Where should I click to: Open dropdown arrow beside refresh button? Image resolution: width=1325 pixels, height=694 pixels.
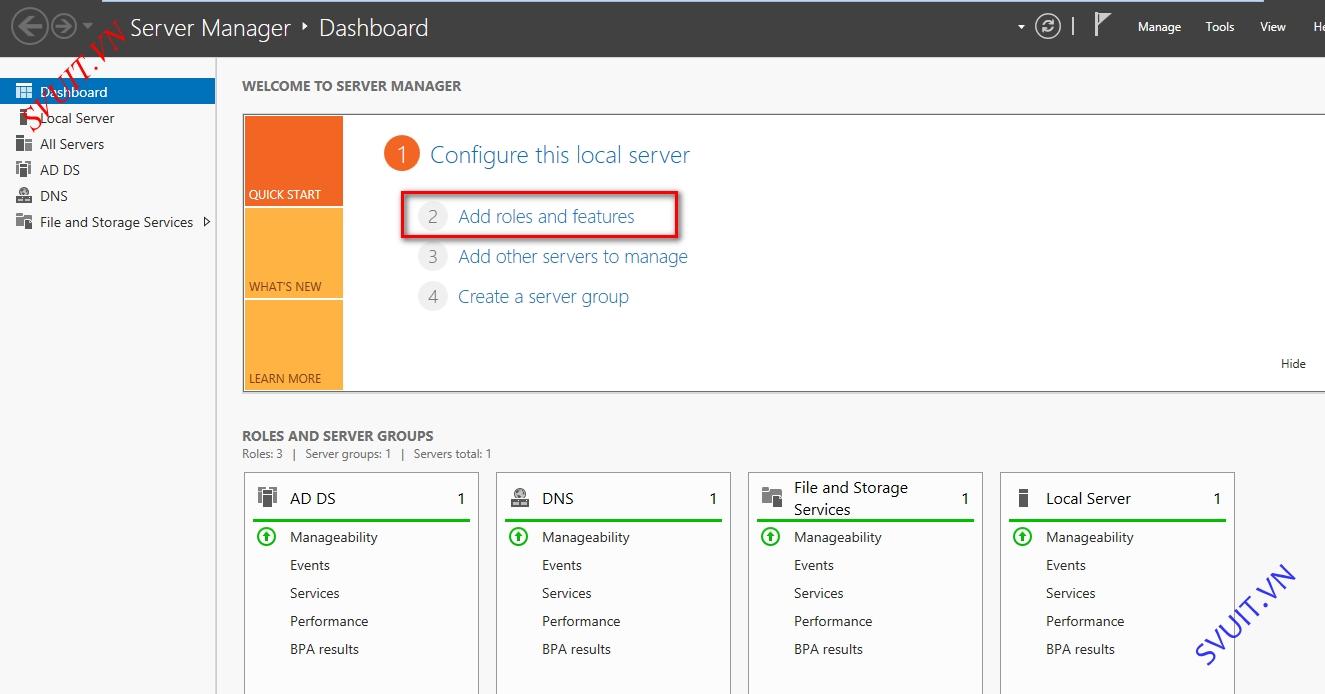1021,27
